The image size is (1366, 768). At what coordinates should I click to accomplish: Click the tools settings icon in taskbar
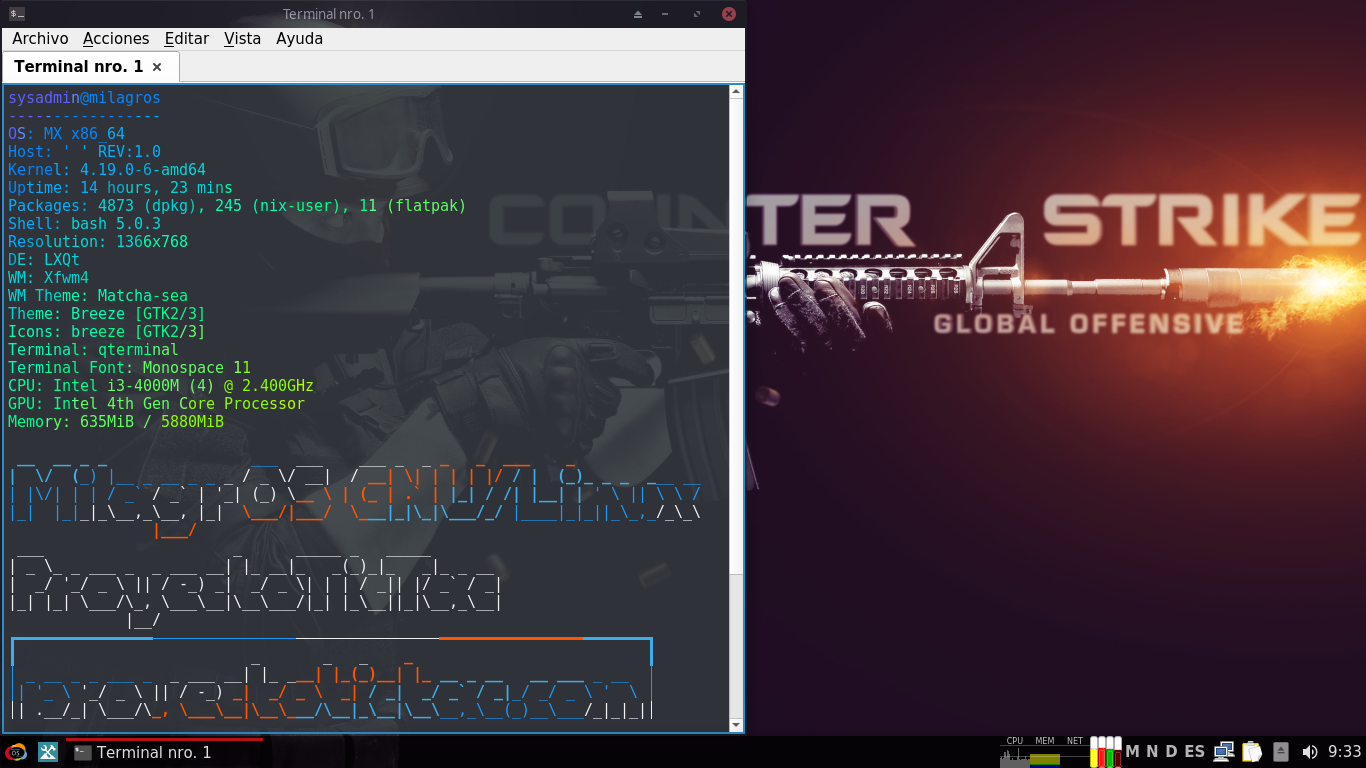point(47,752)
